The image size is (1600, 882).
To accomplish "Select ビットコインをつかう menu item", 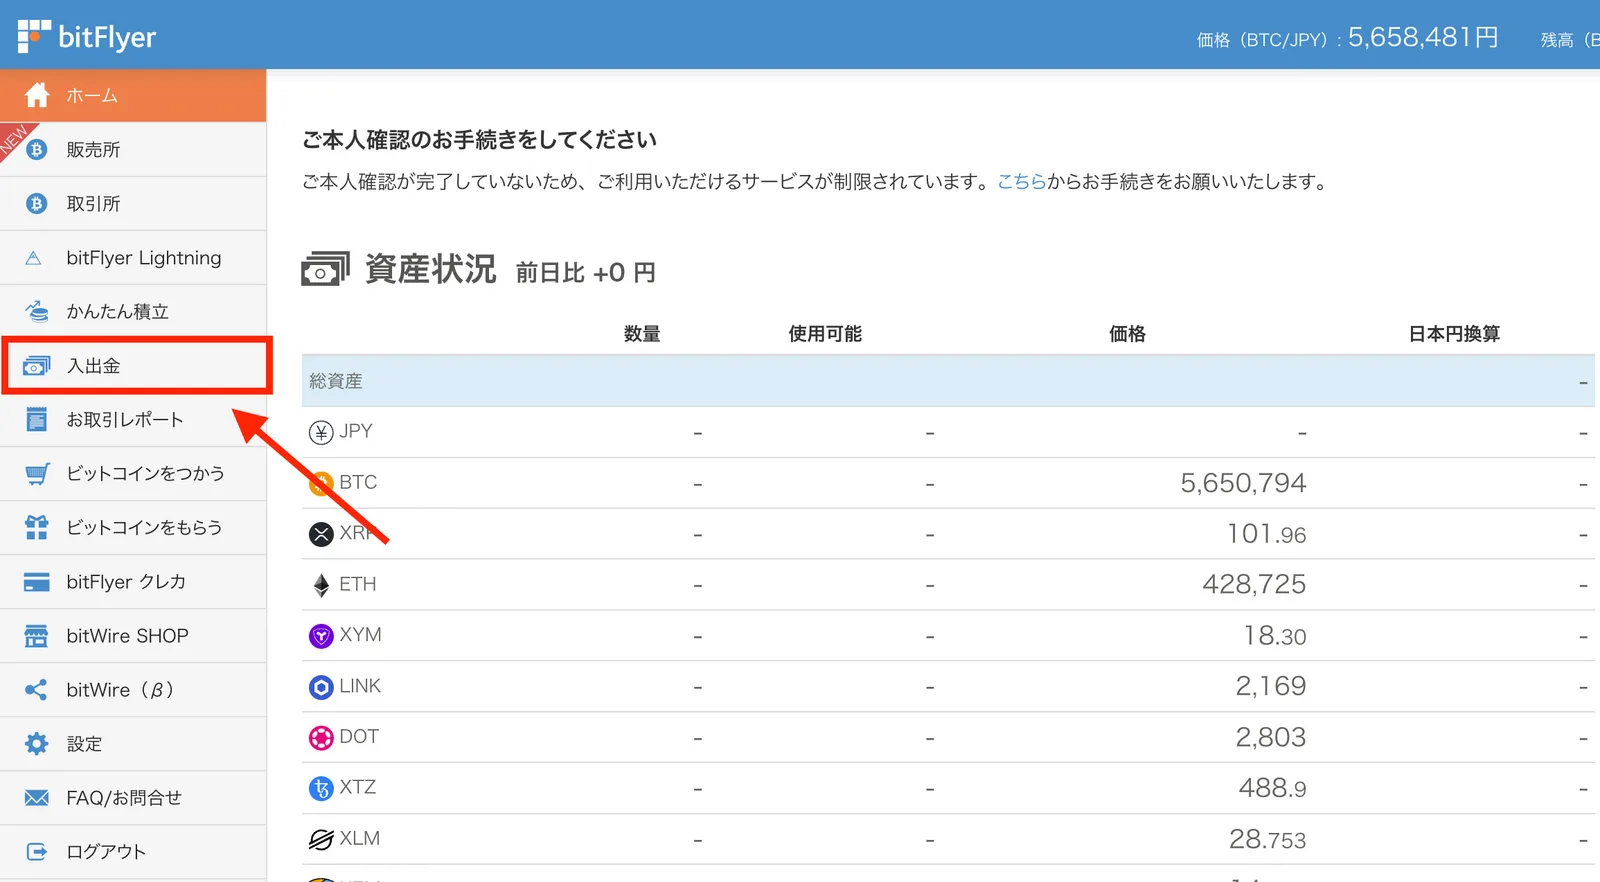I will (x=133, y=474).
